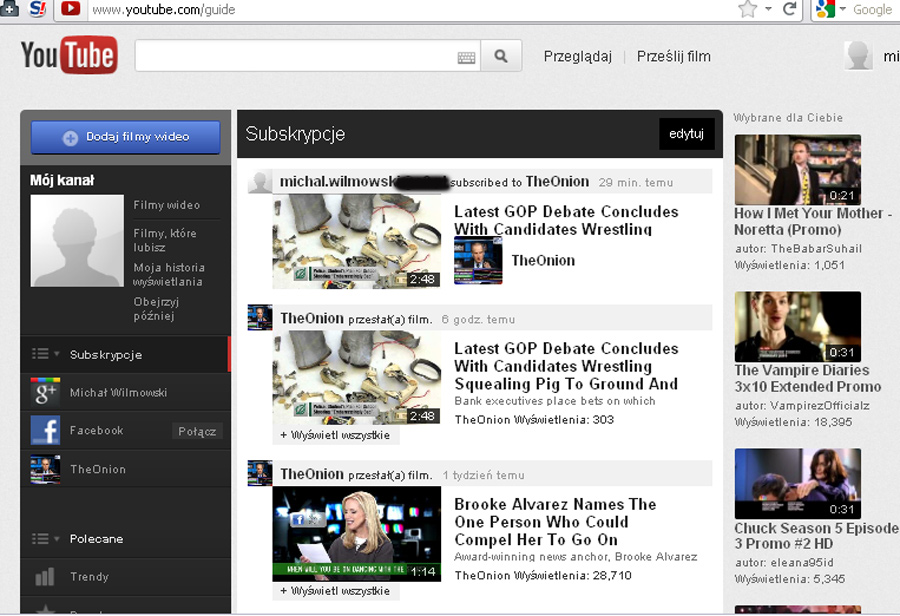Open The Vampire Diaries promo thumbnail

(797, 326)
